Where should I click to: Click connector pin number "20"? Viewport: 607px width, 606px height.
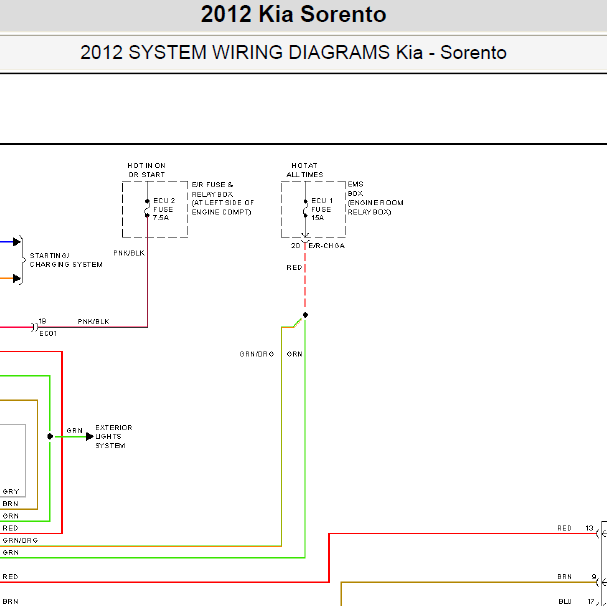click(295, 245)
